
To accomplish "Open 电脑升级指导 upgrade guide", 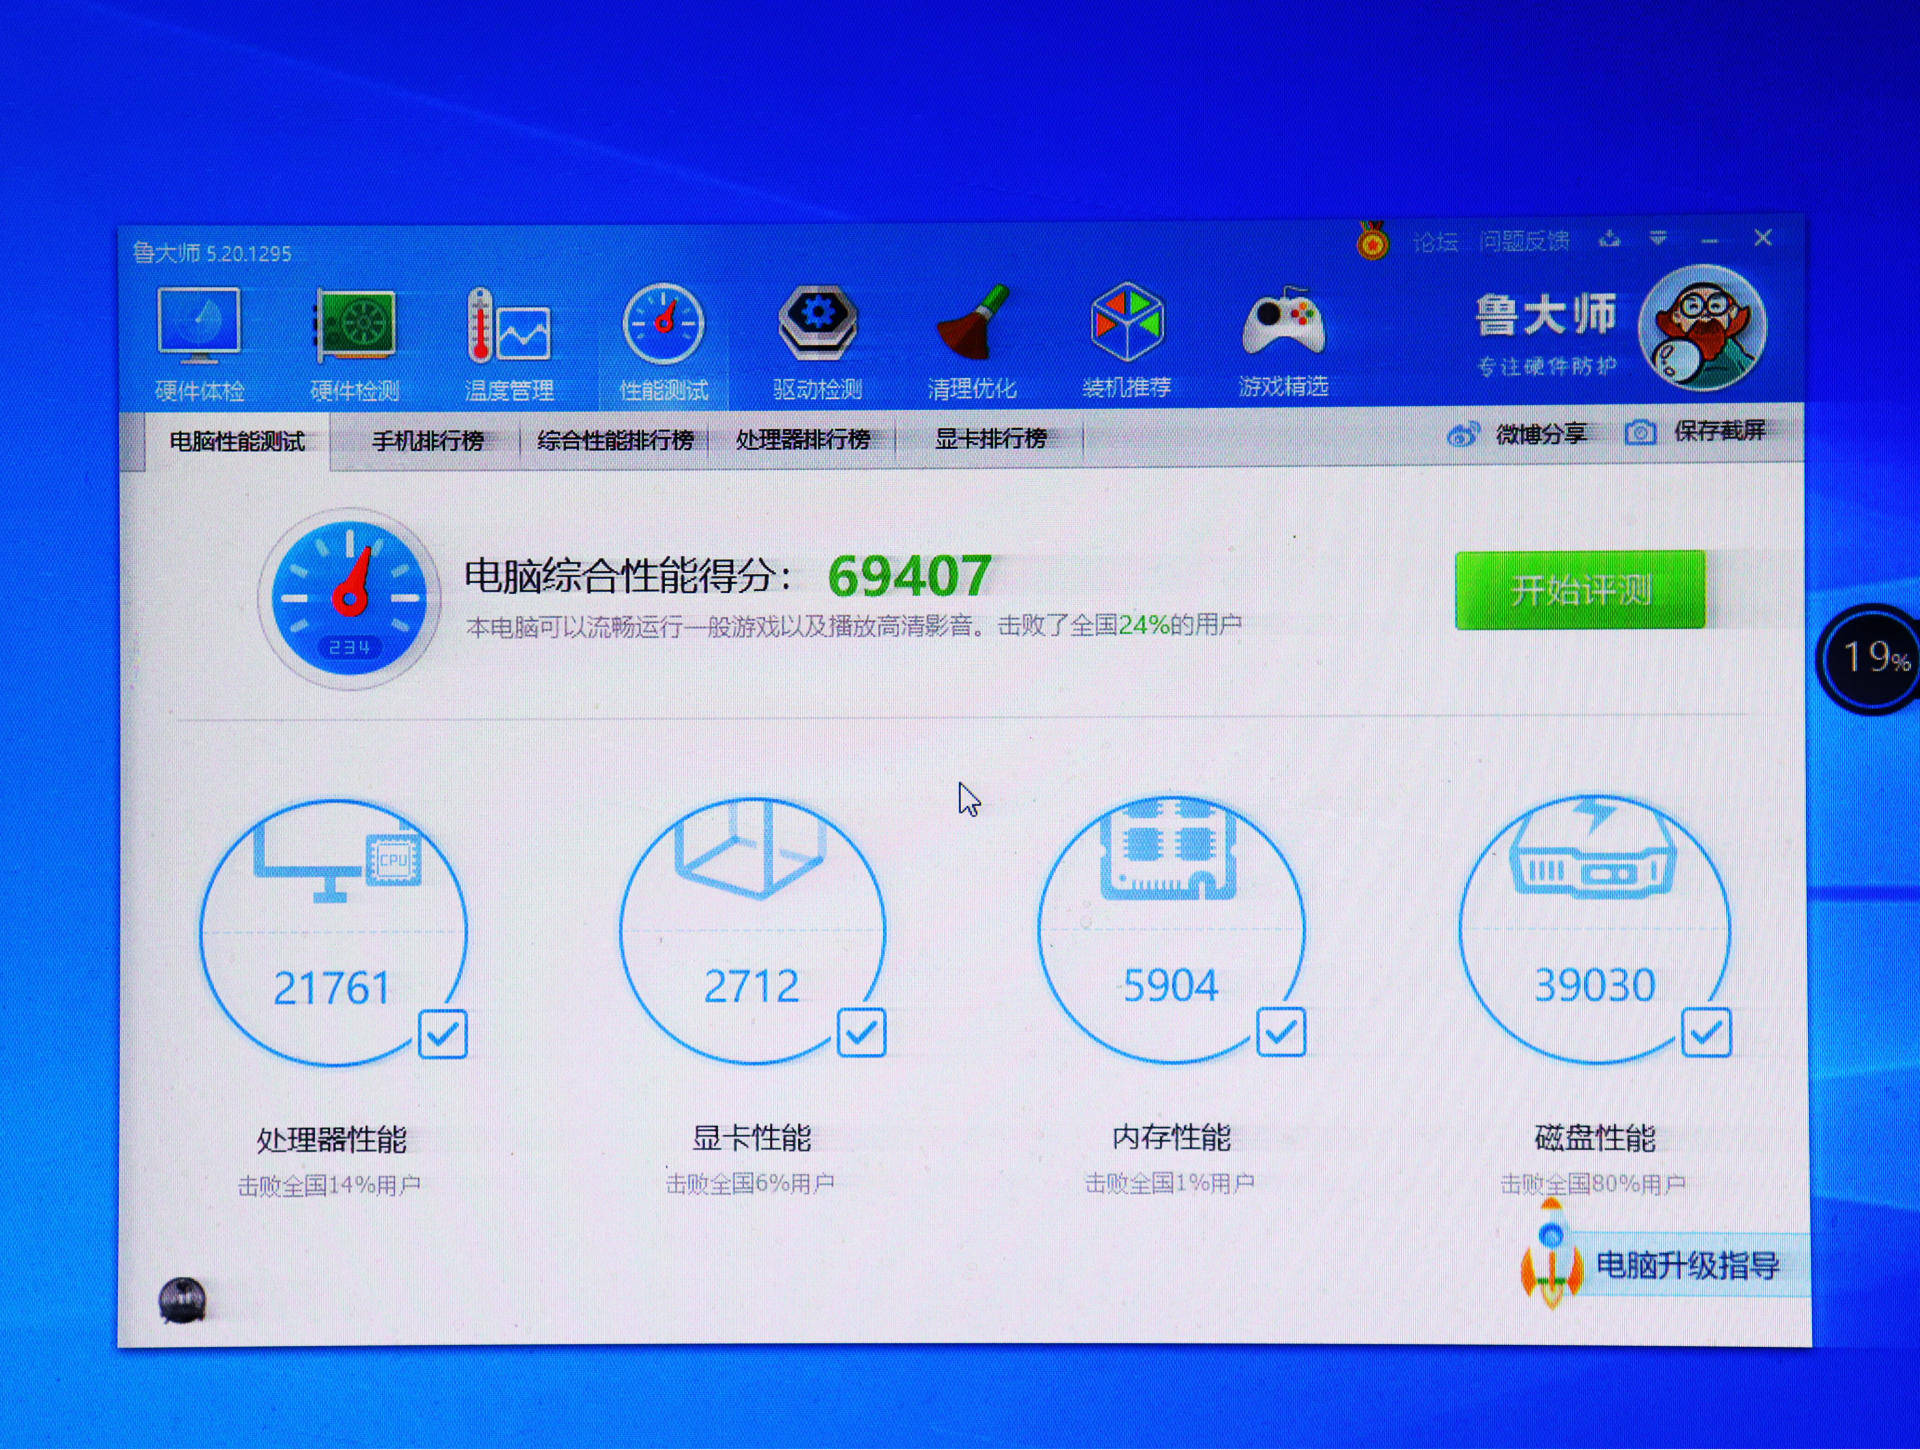I will (x=1688, y=1265).
